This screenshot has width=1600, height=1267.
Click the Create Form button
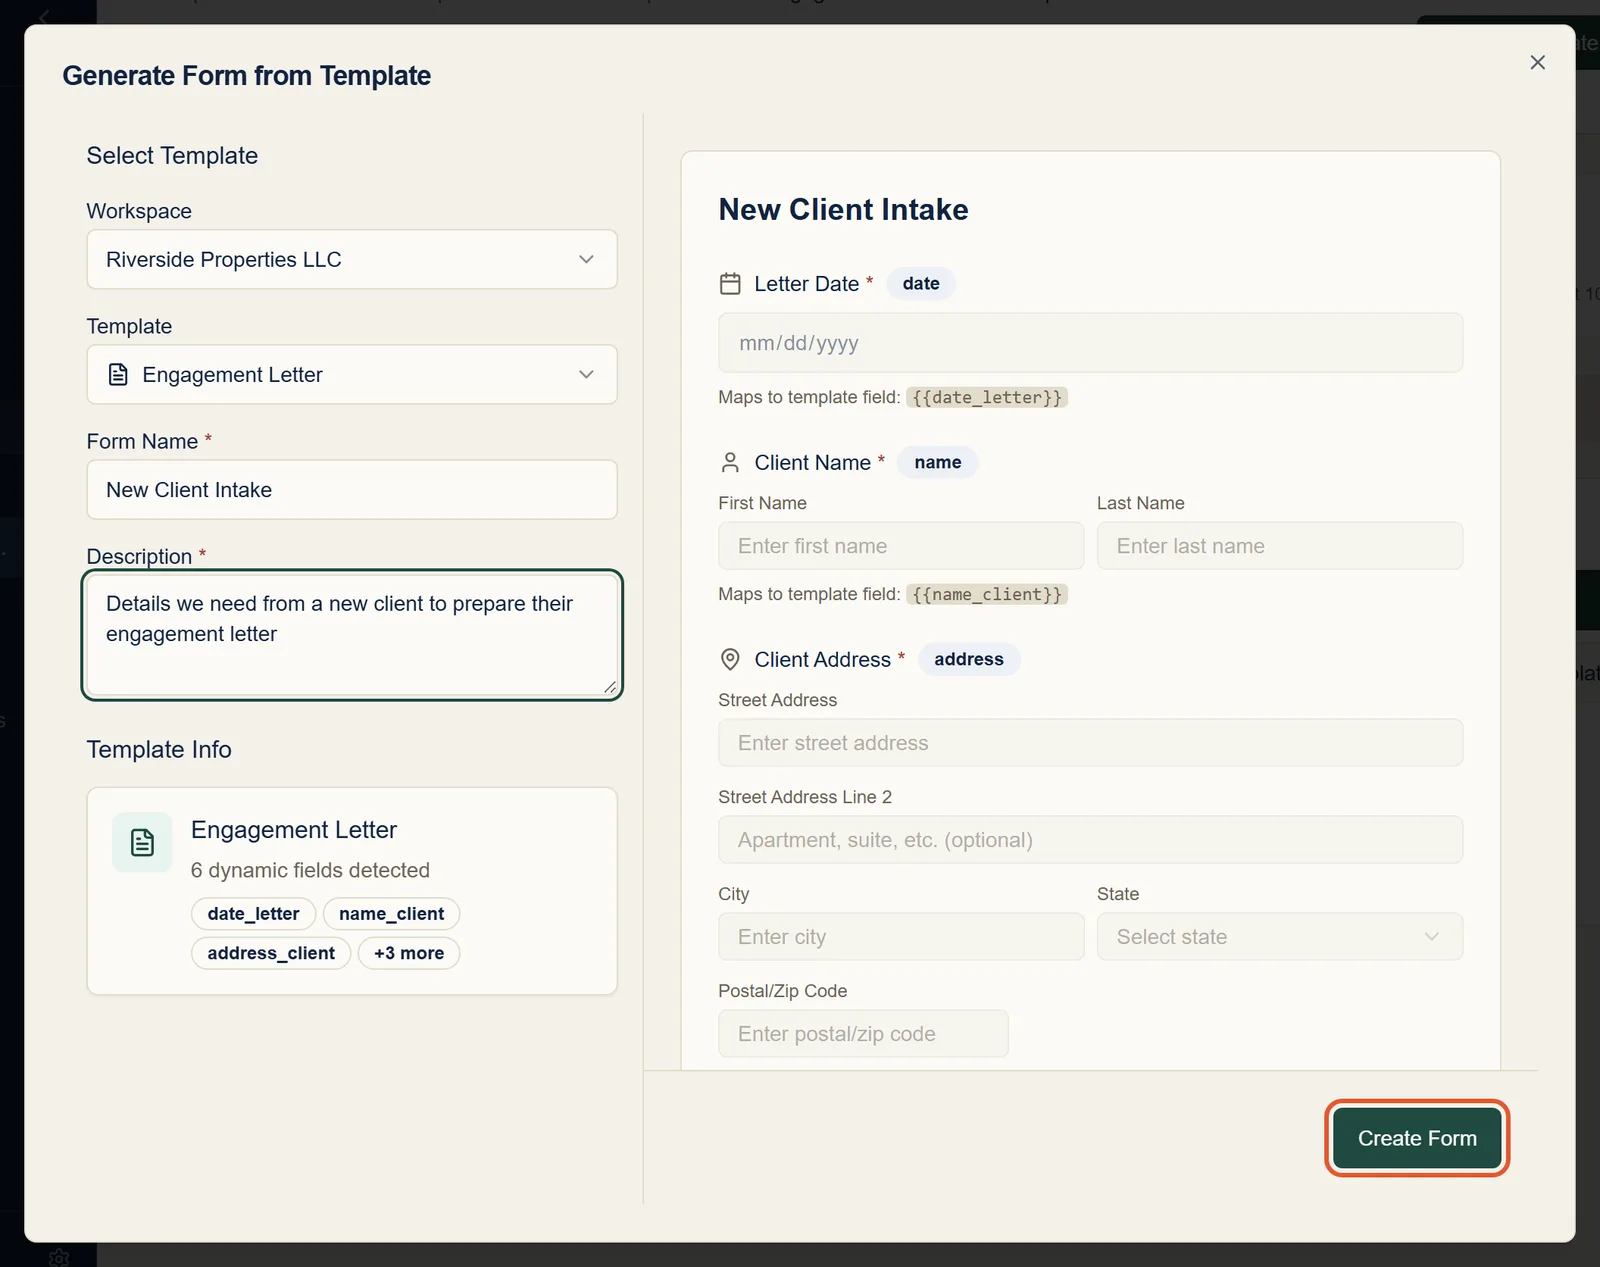click(x=1417, y=1138)
